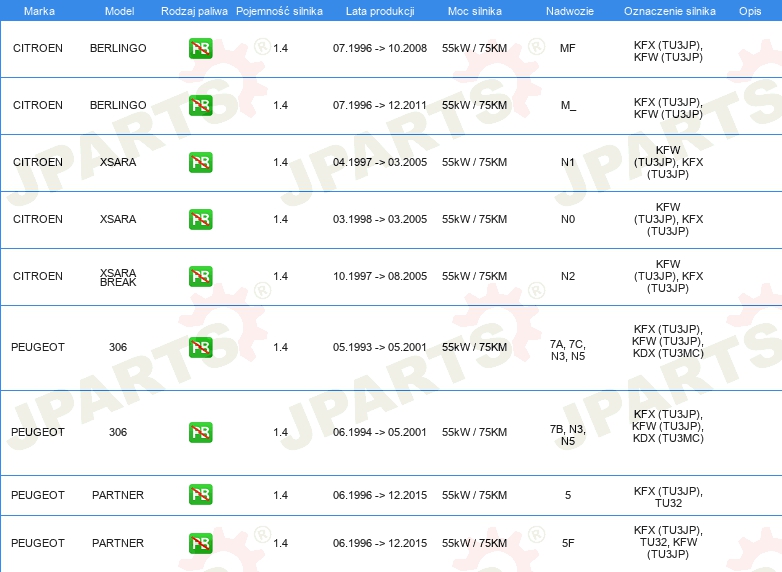Click 306 model in 05.1993 row
The width and height of the screenshot is (782, 572).
coord(118,347)
